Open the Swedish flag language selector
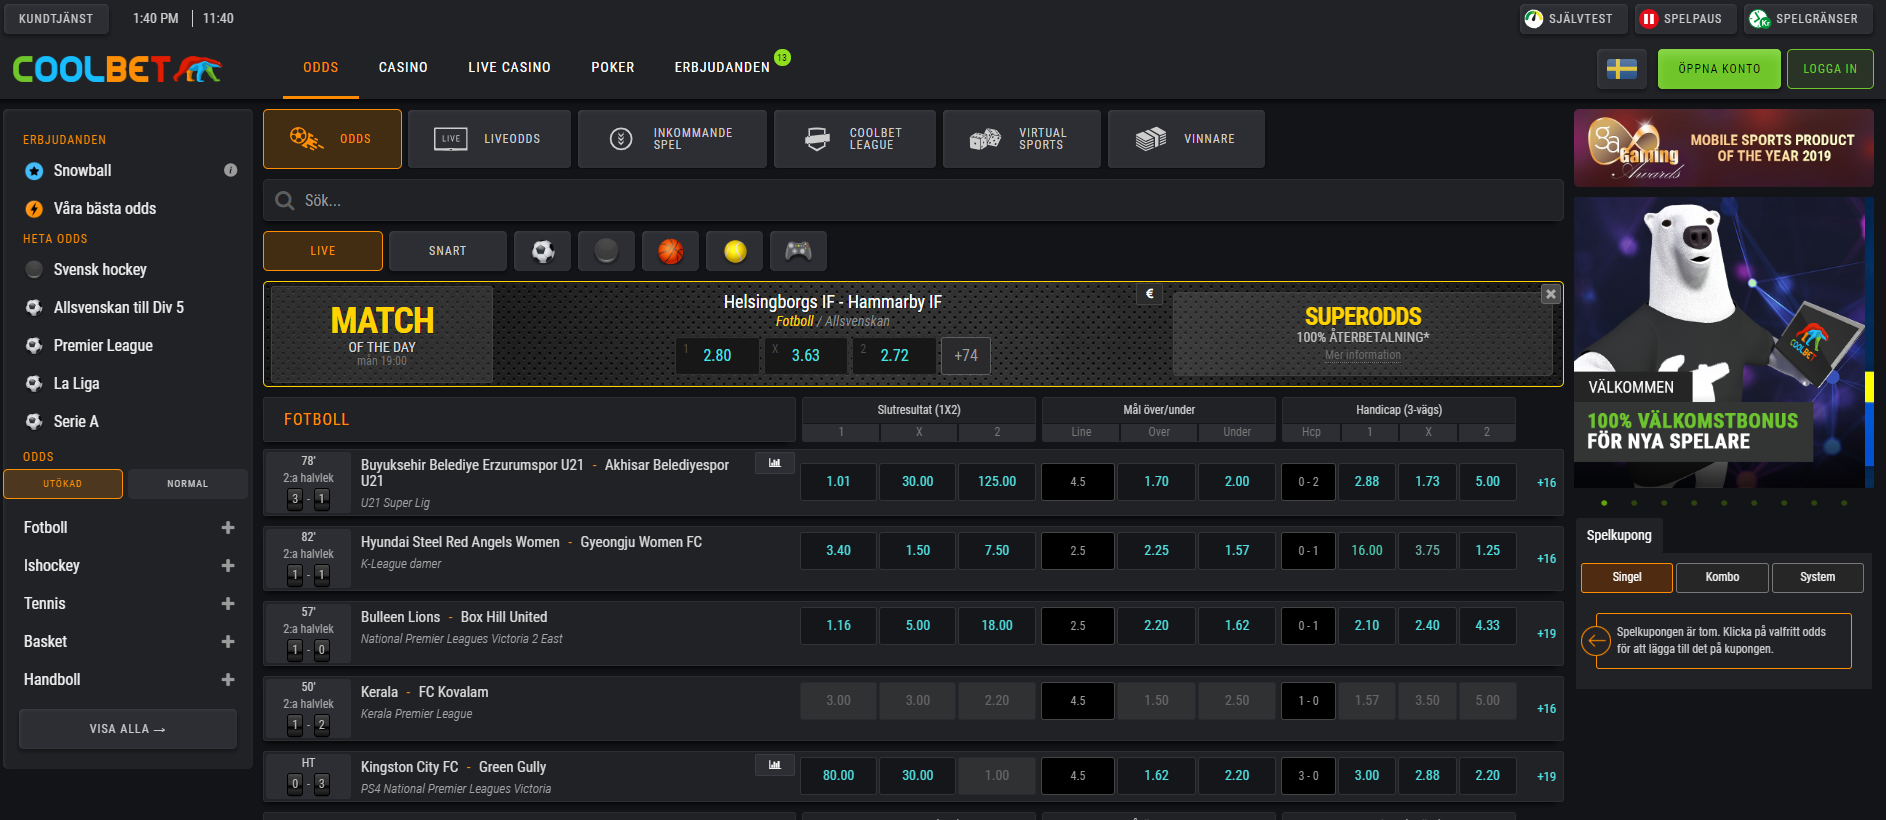 [1621, 69]
